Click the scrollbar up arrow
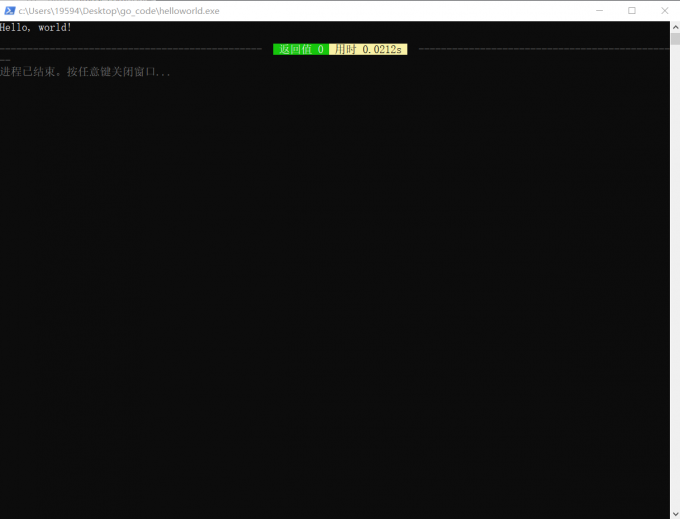This screenshot has width=680, height=519. [675, 27]
